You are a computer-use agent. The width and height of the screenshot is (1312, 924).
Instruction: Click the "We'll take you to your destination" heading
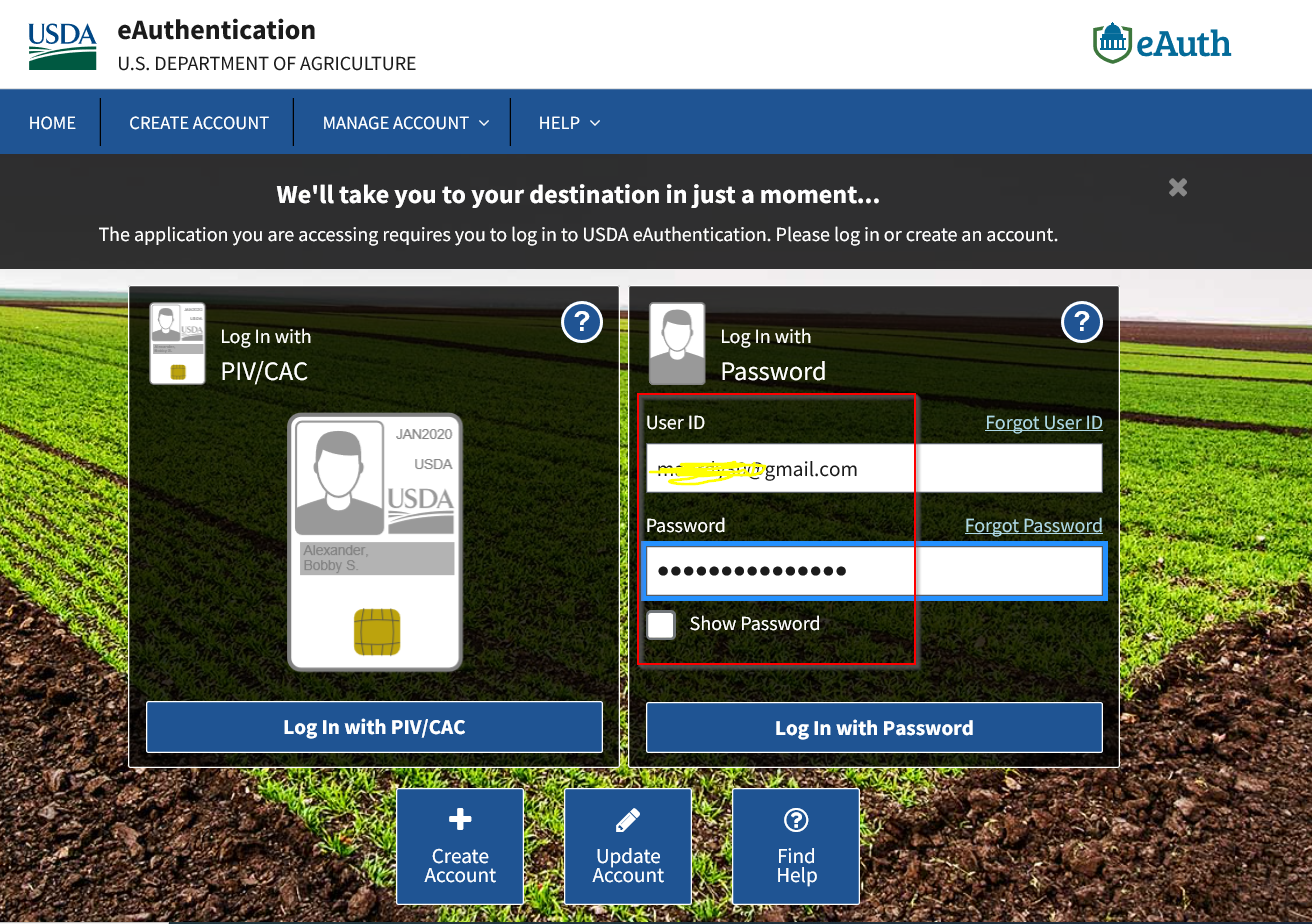tap(578, 194)
